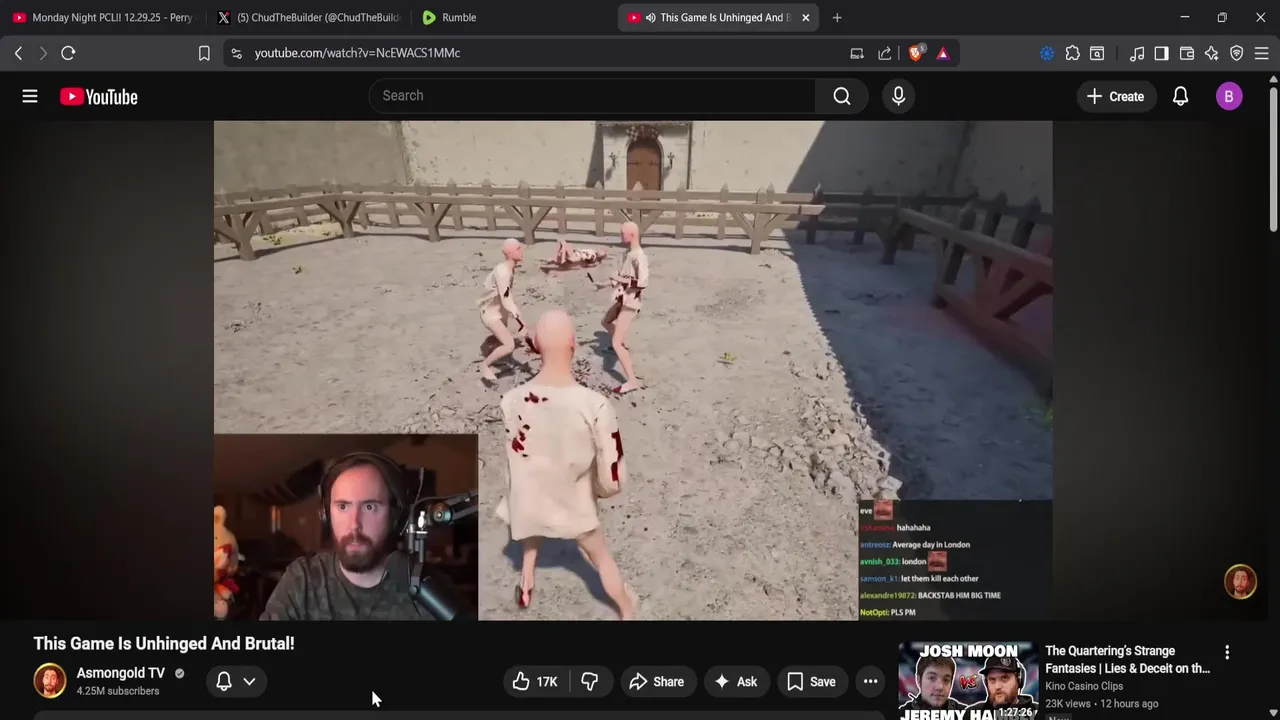Close the active YouTube tab
This screenshot has height=720, width=1280.
805,17
